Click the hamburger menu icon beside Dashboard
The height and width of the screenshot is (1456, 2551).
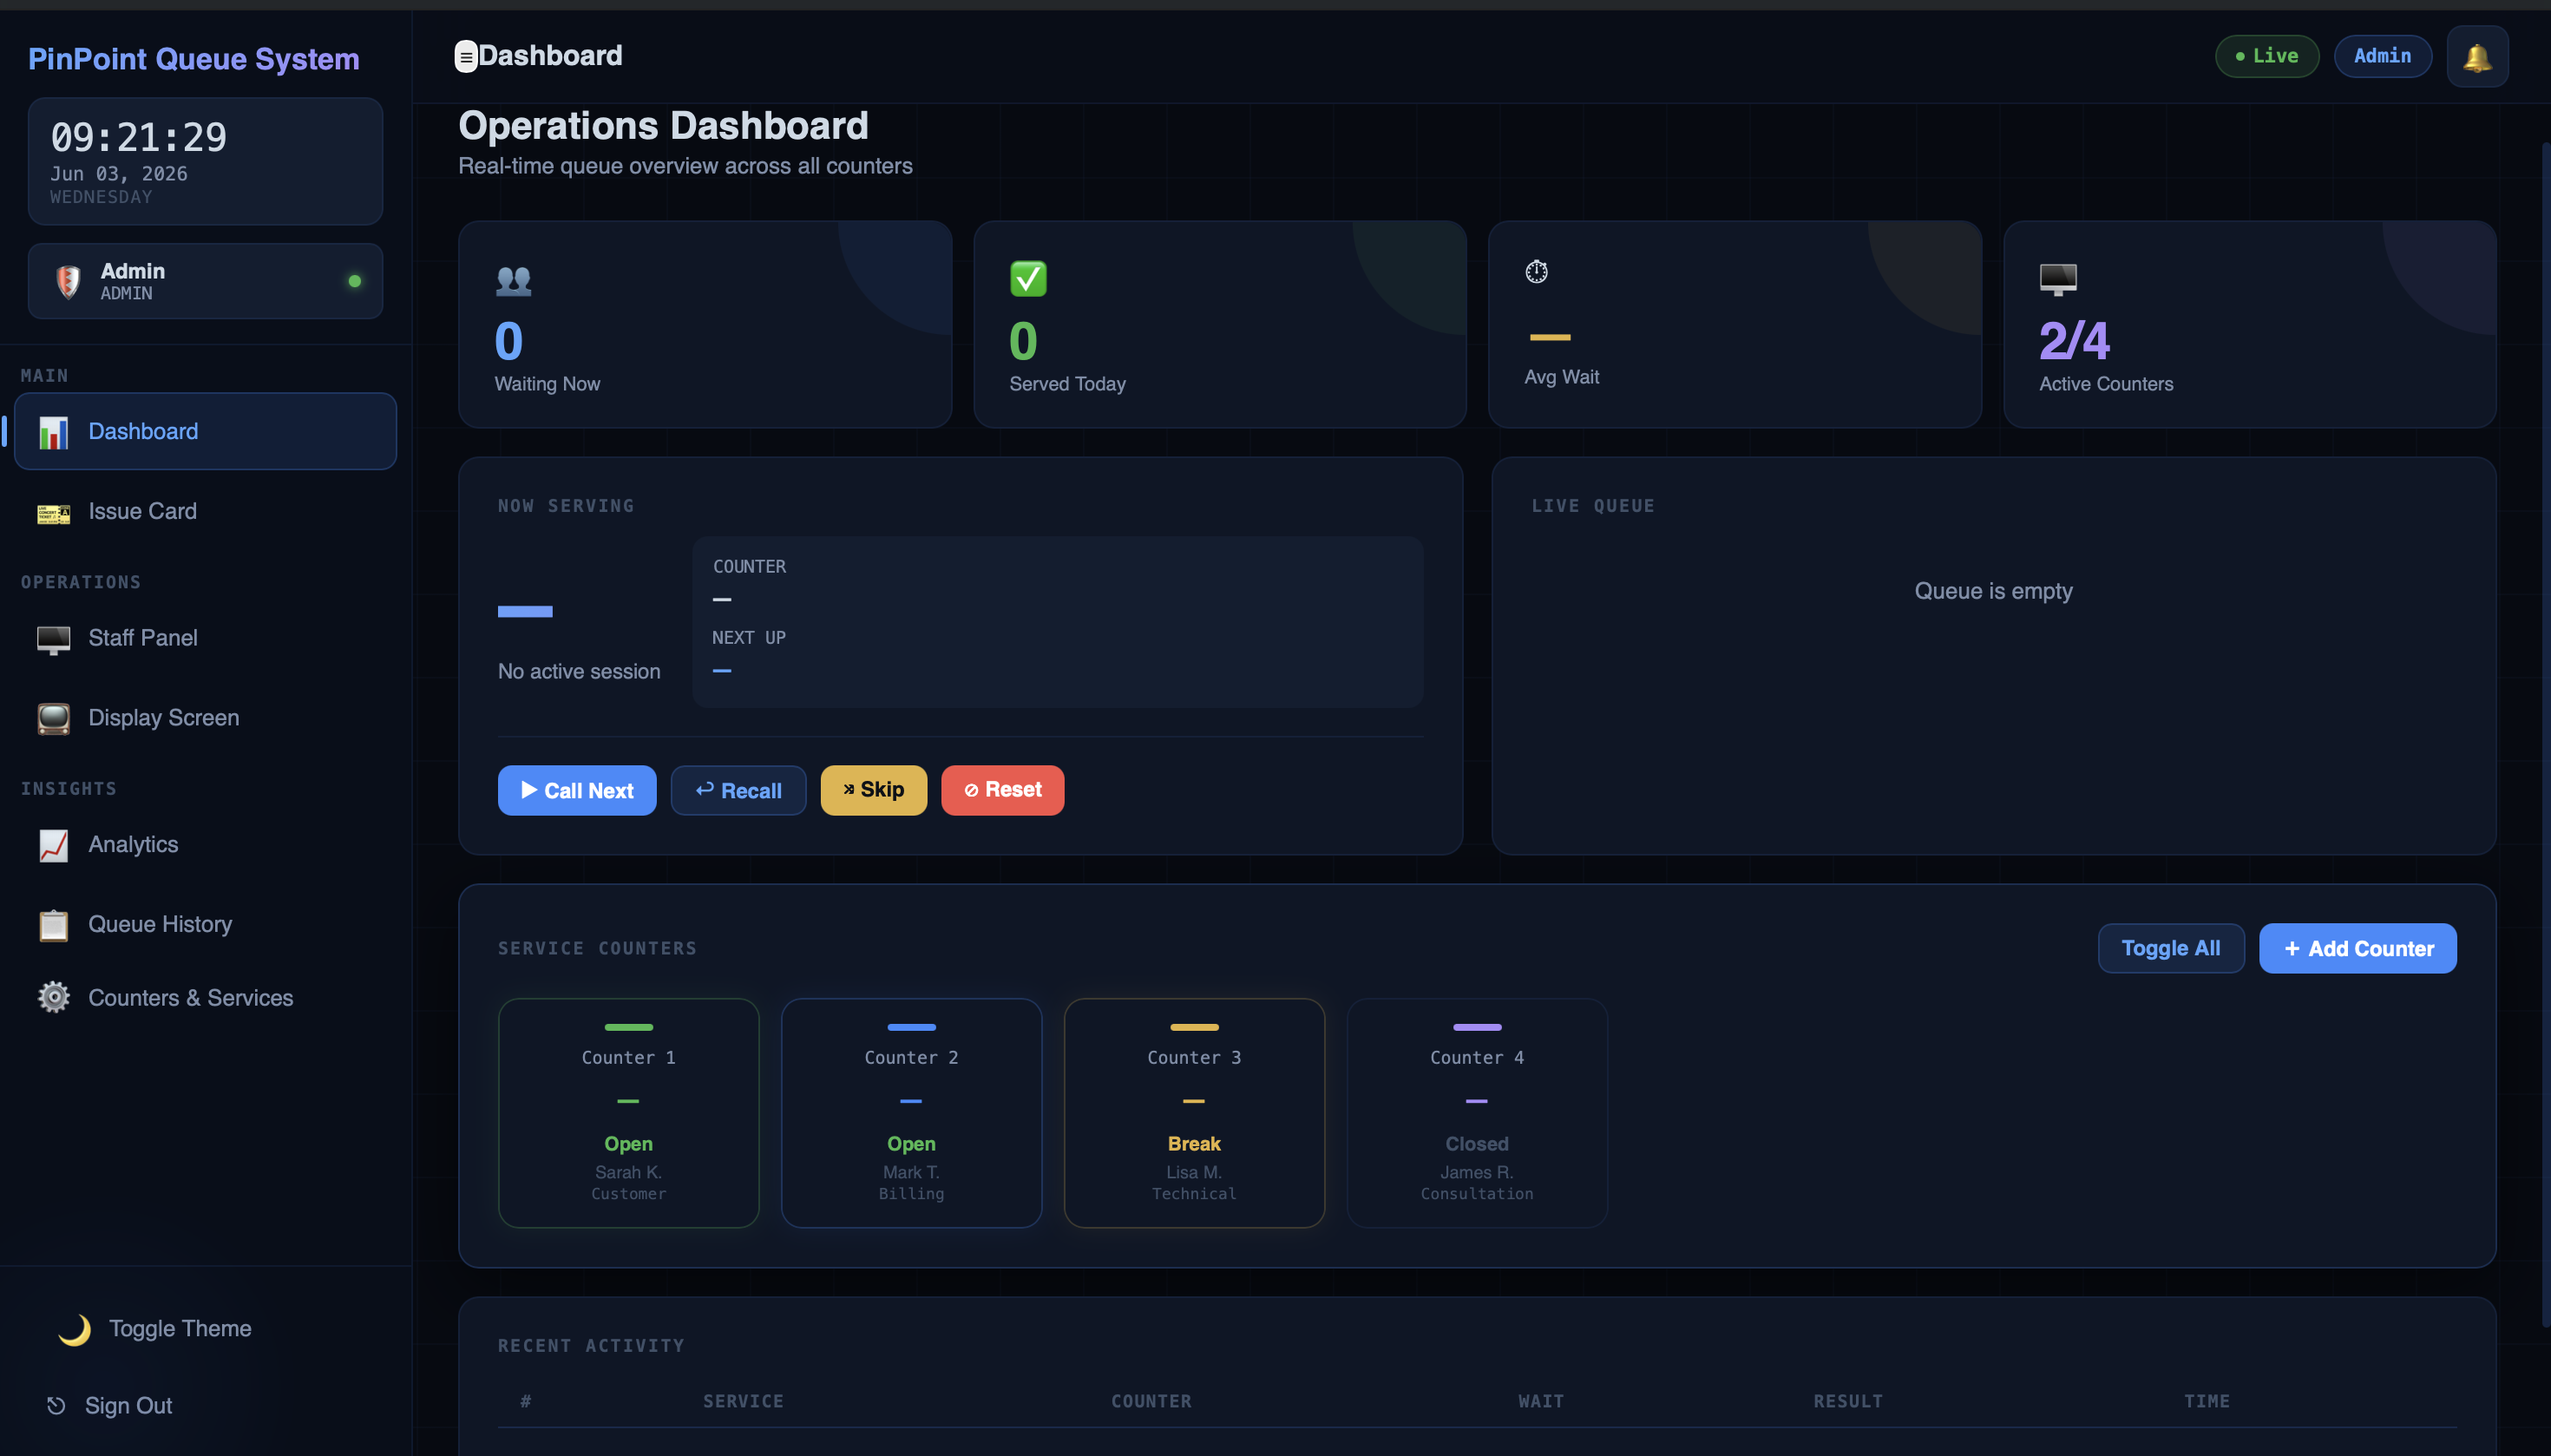click(x=466, y=57)
